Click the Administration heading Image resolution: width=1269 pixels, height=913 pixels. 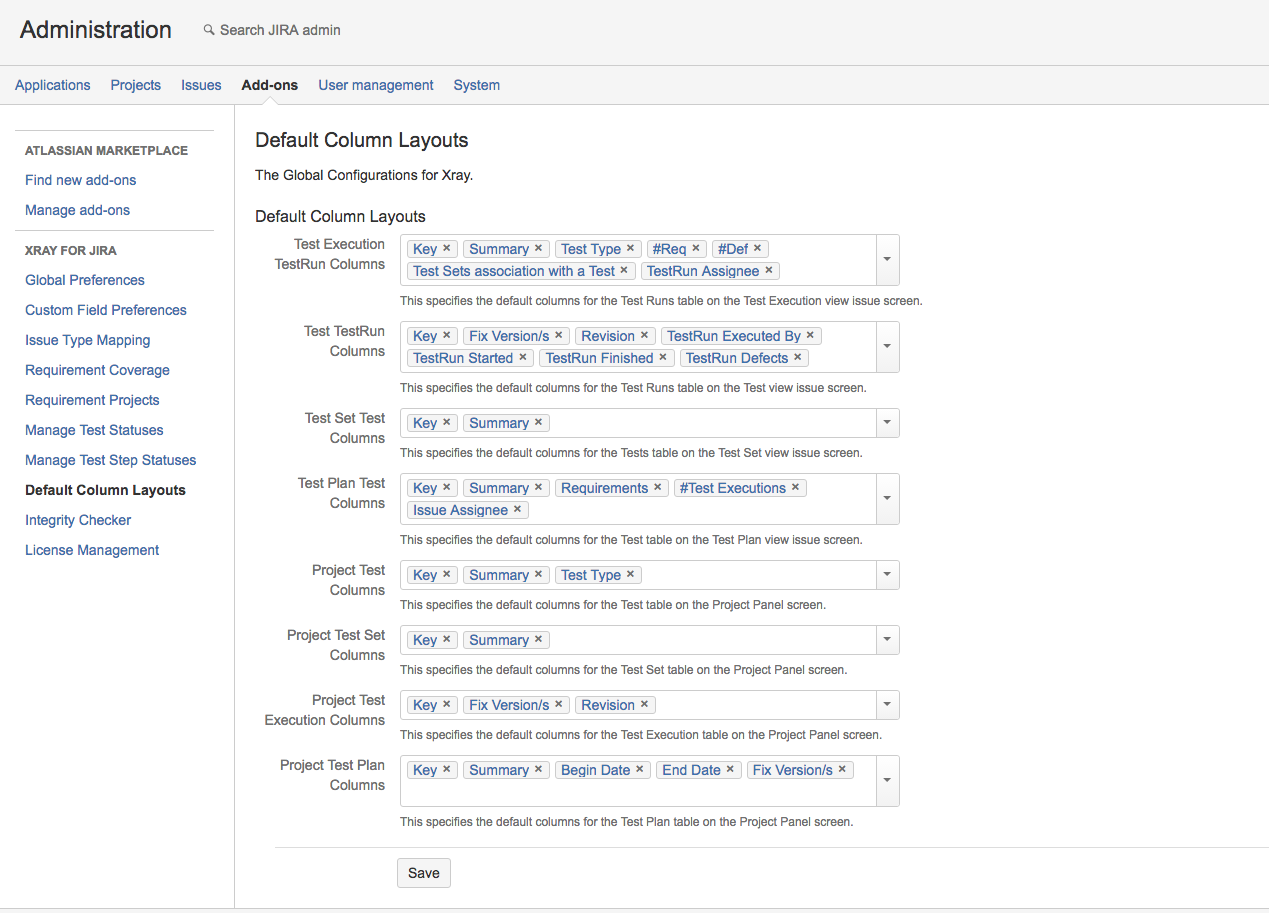click(x=96, y=30)
